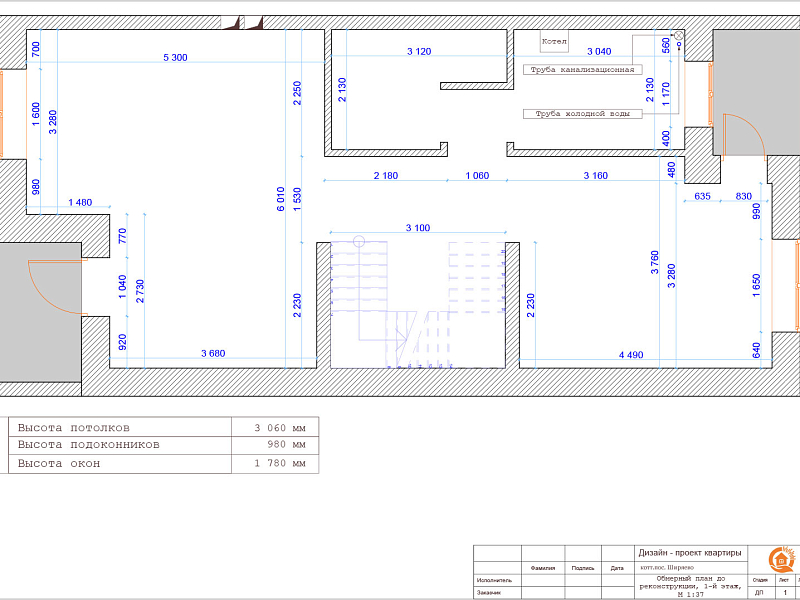Click the '3 060 мм' ceiling height value
Image resolution: width=800 pixels, height=600 pixels.
coord(280,428)
